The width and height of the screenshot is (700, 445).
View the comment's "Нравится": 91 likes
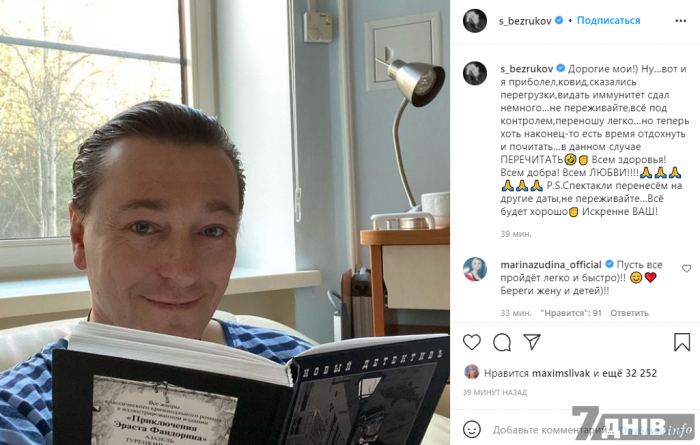(x=571, y=313)
